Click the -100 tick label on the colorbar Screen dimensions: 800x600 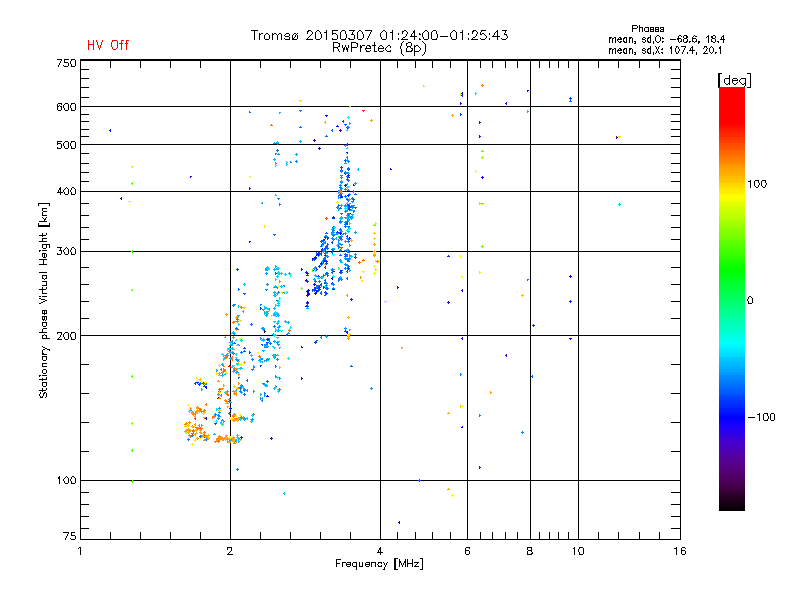[762, 416]
